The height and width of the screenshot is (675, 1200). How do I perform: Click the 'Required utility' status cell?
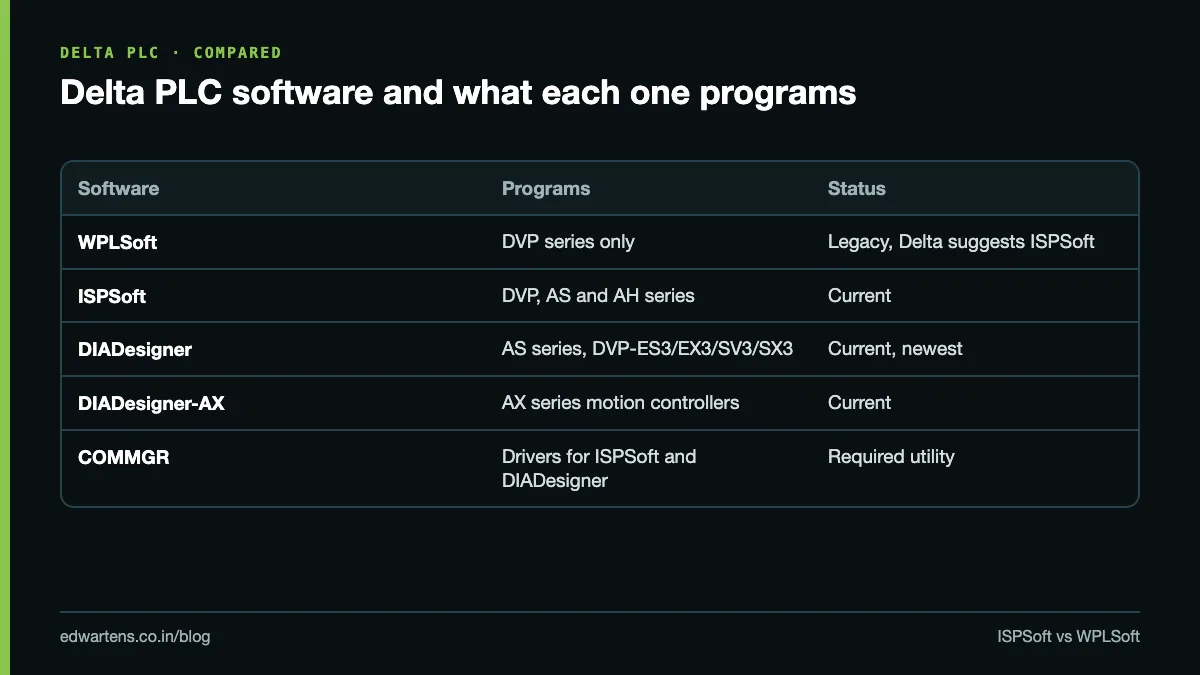click(891, 457)
